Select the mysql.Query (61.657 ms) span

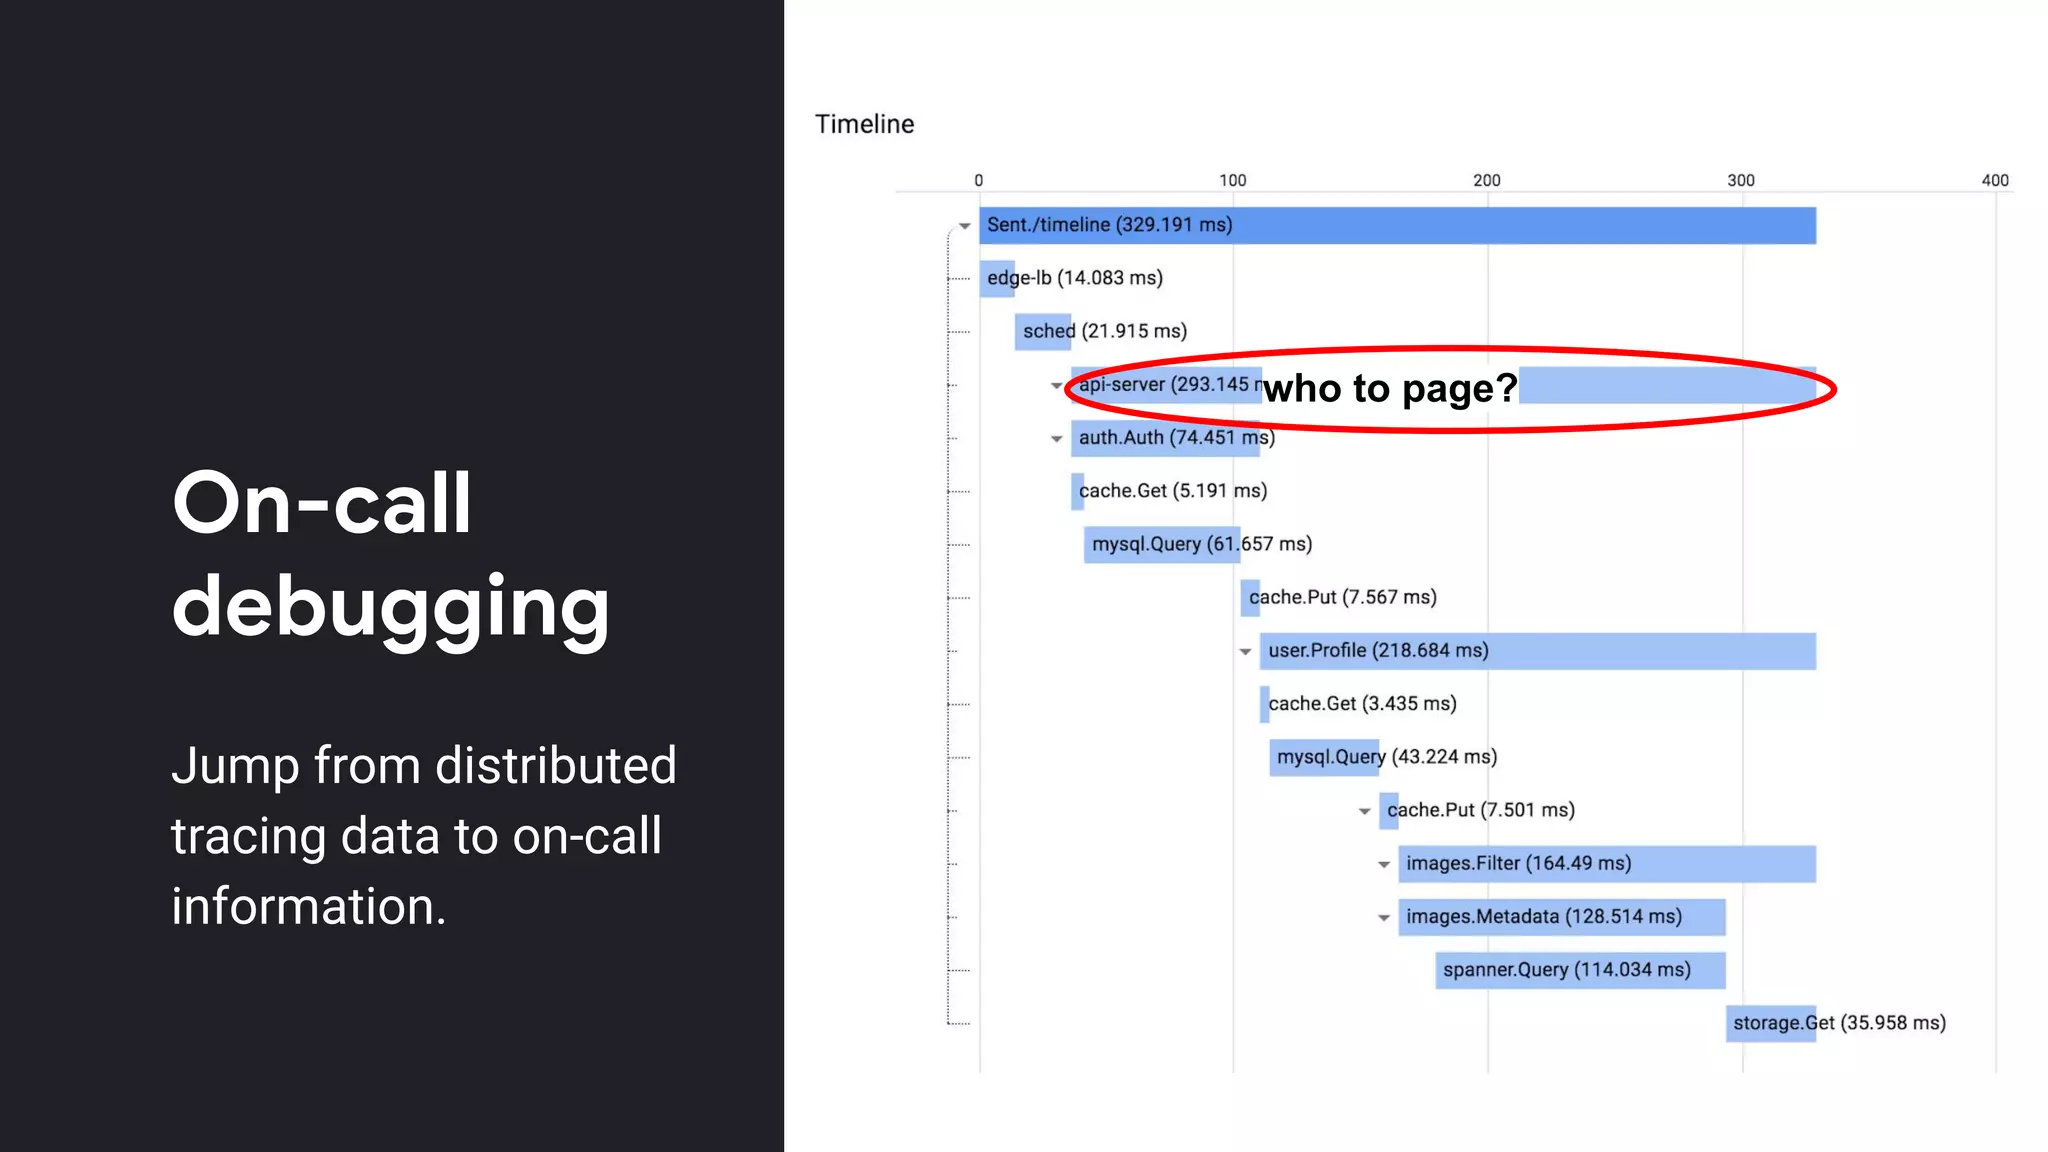pyautogui.click(x=1162, y=544)
